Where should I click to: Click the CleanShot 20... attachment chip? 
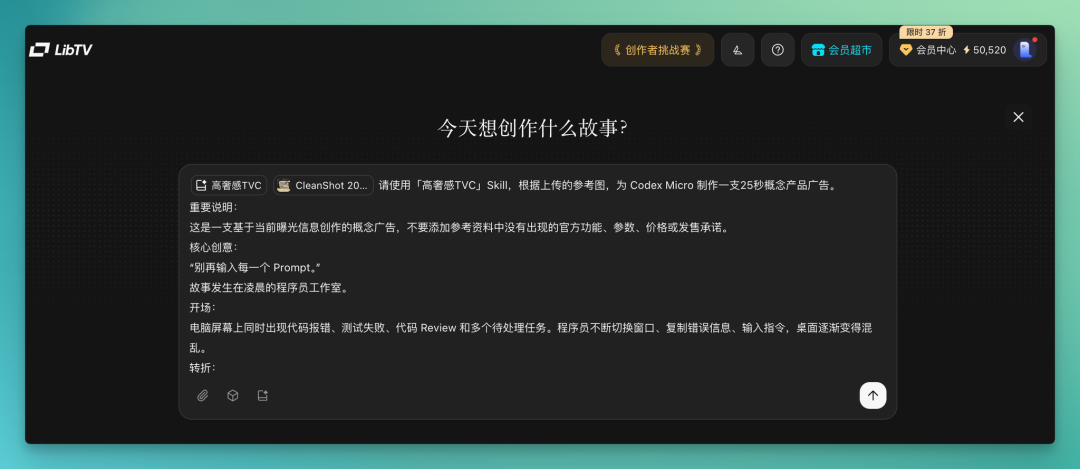tap(323, 185)
